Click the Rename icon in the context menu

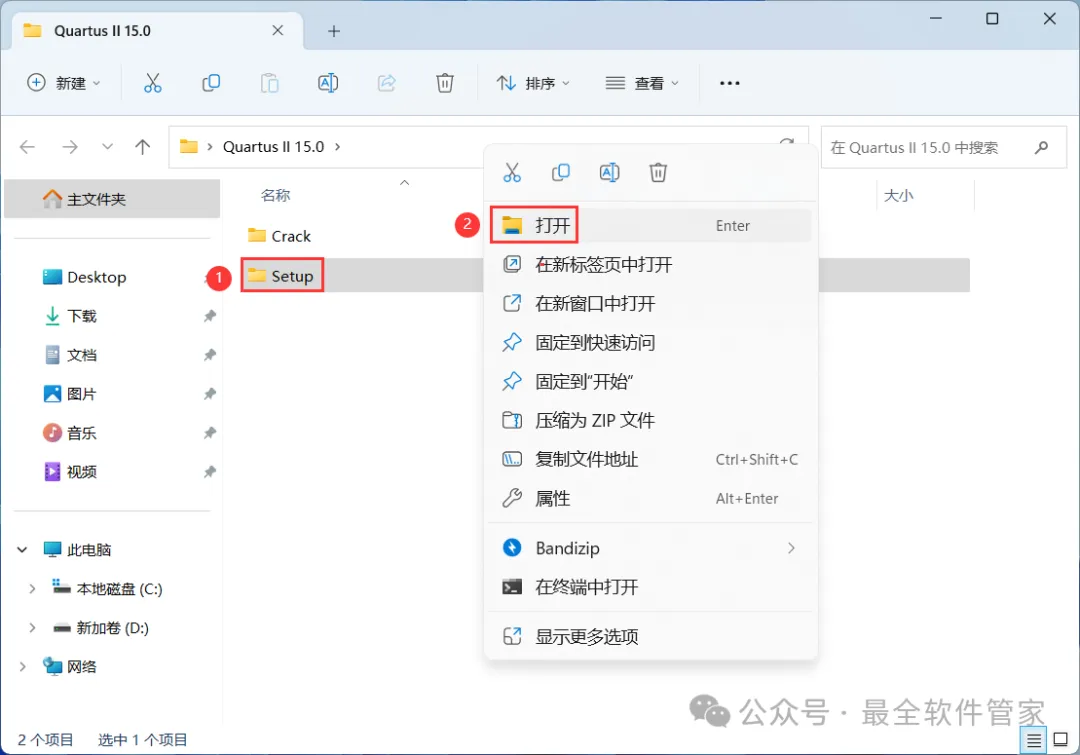[610, 172]
